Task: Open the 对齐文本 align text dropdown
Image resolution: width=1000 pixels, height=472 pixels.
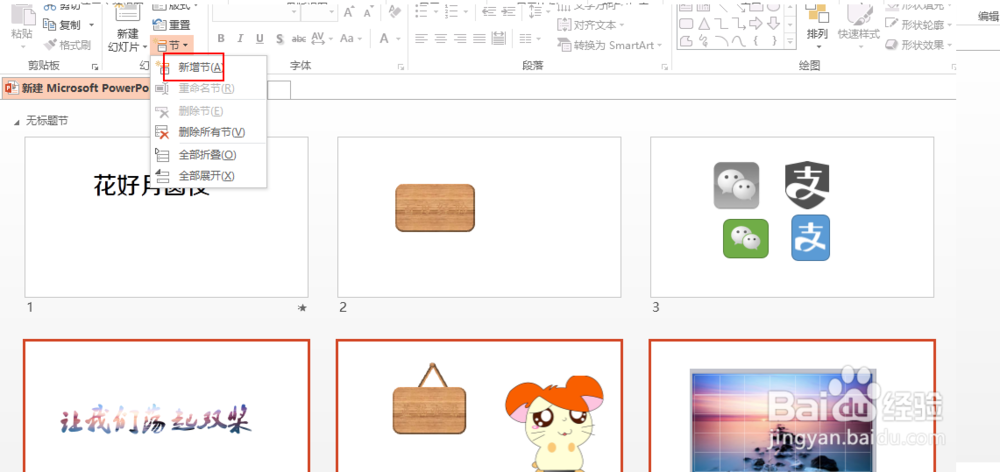Action: tap(591, 26)
